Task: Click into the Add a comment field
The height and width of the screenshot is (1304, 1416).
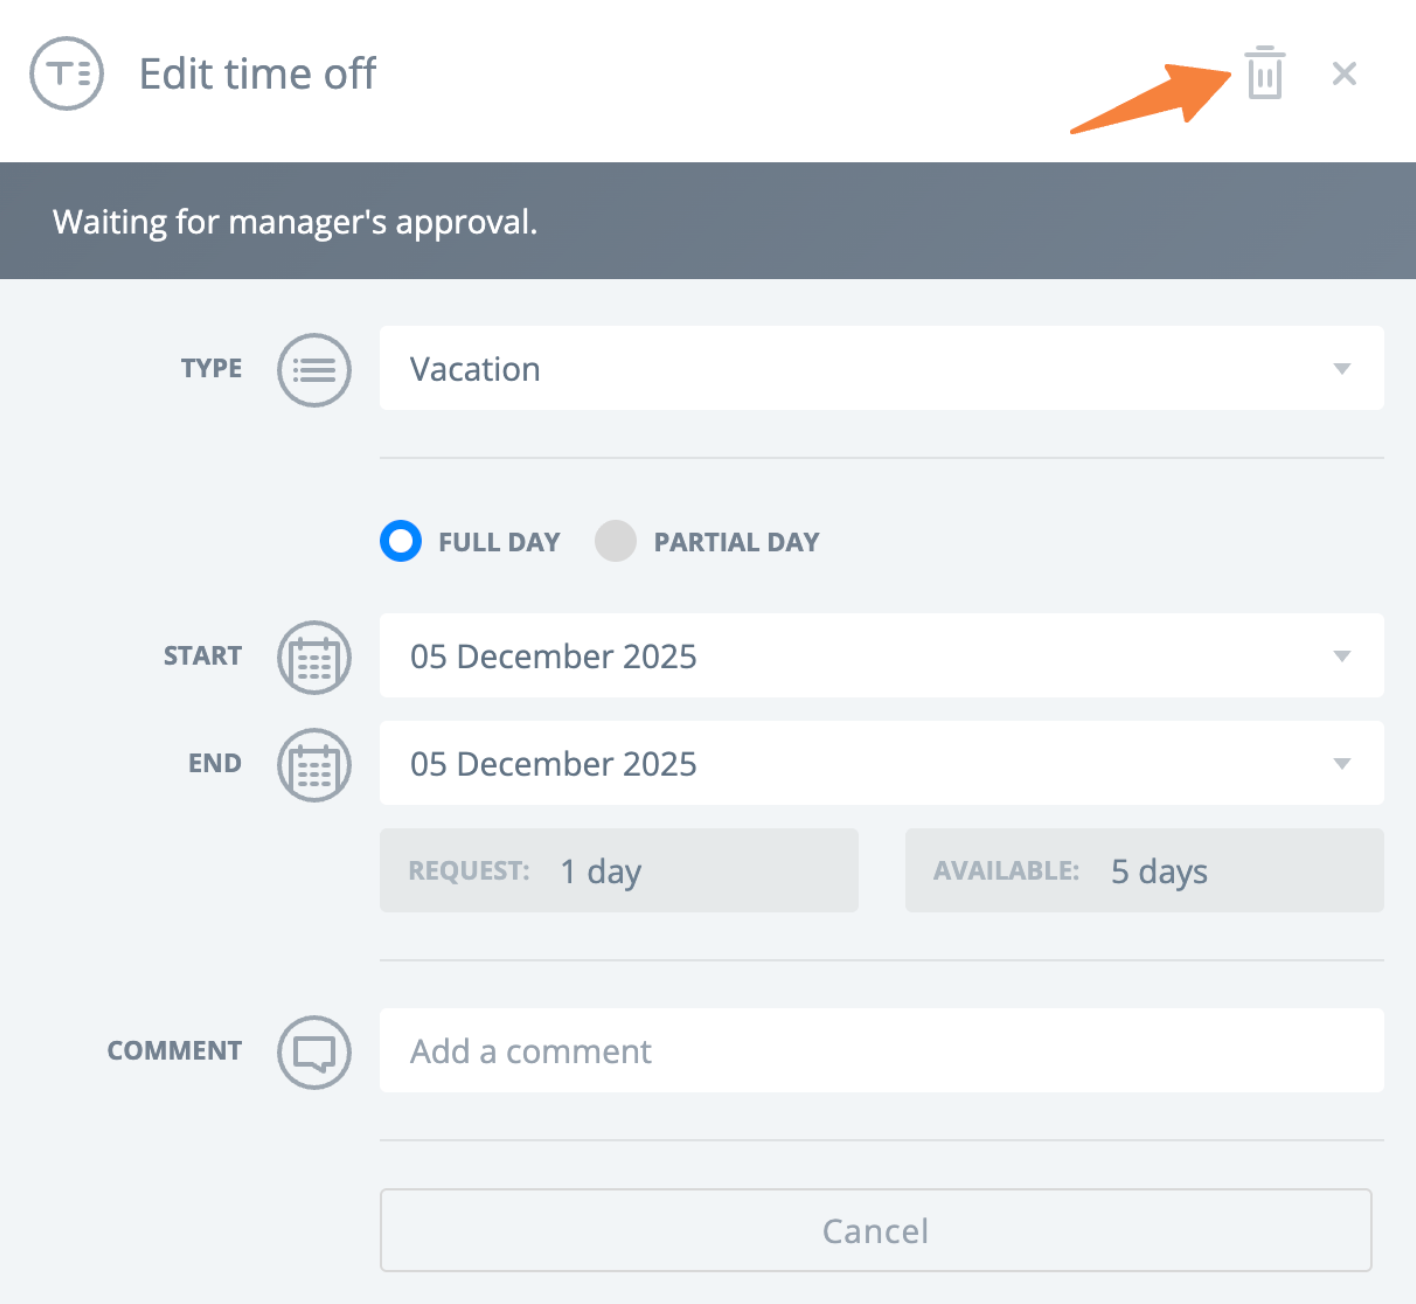Action: (x=880, y=1051)
